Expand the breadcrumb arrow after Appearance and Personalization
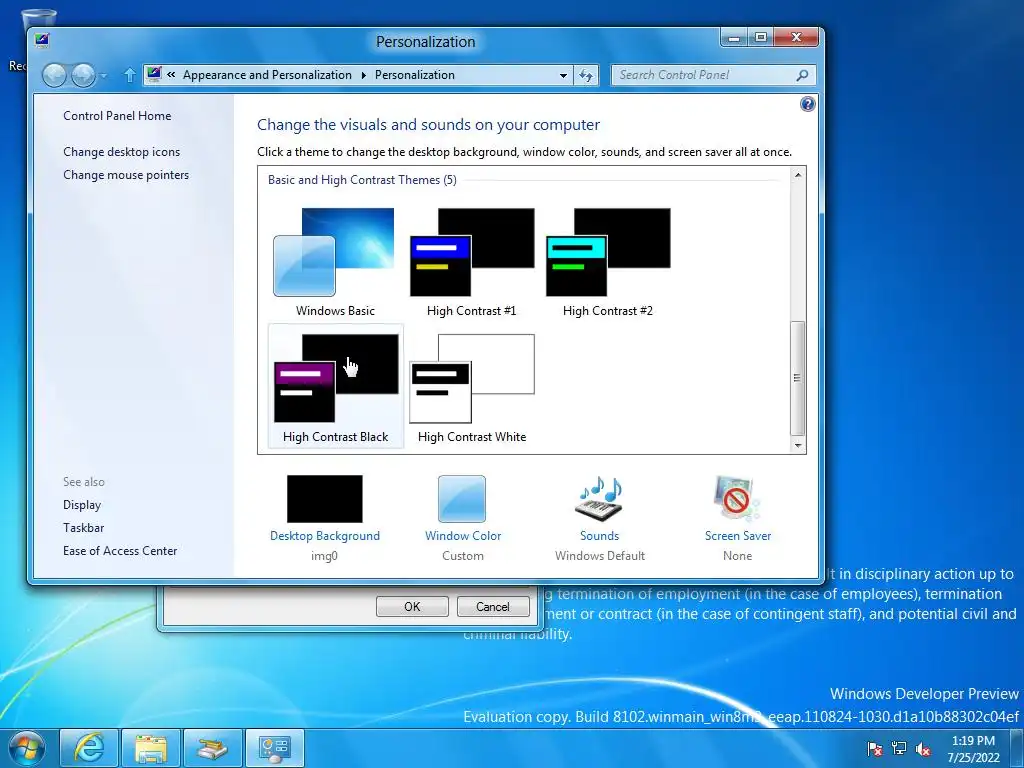The width and height of the screenshot is (1024, 768). tap(364, 75)
